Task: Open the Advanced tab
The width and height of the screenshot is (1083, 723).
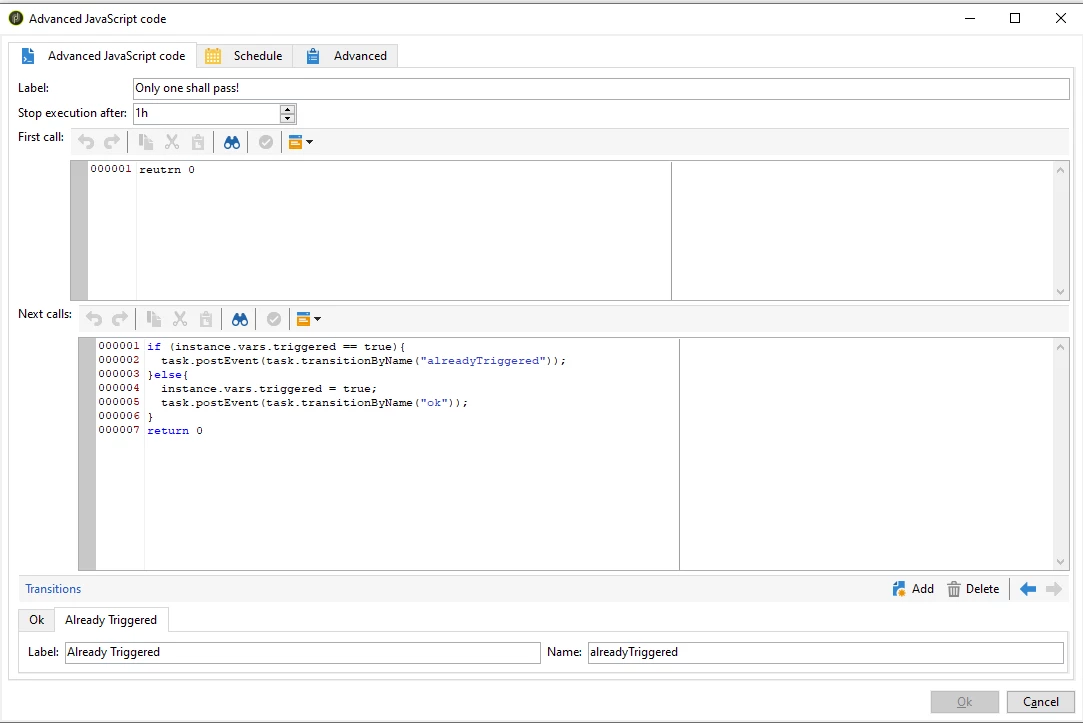Action: point(345,56)
